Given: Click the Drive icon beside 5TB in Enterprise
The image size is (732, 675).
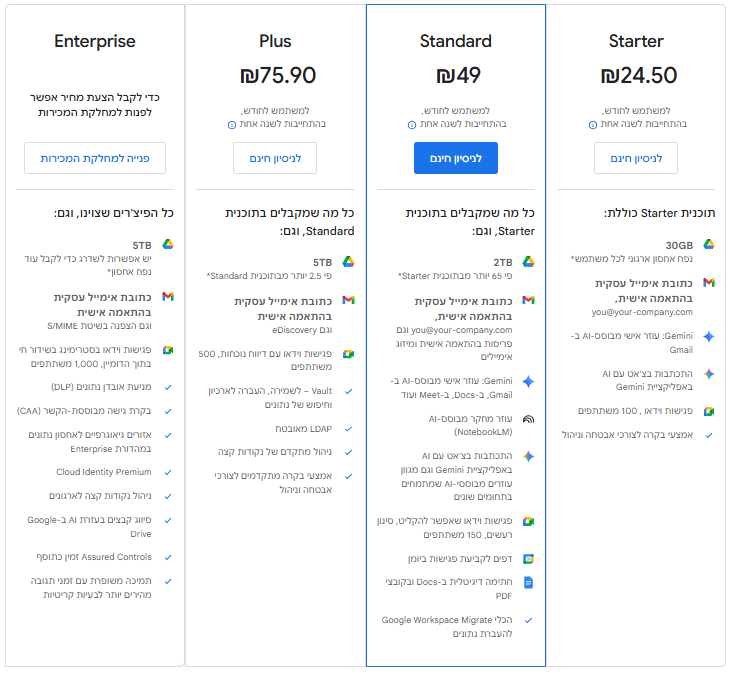Looking at the screenshot, I should pyautogui.click(x=168, y=245).
